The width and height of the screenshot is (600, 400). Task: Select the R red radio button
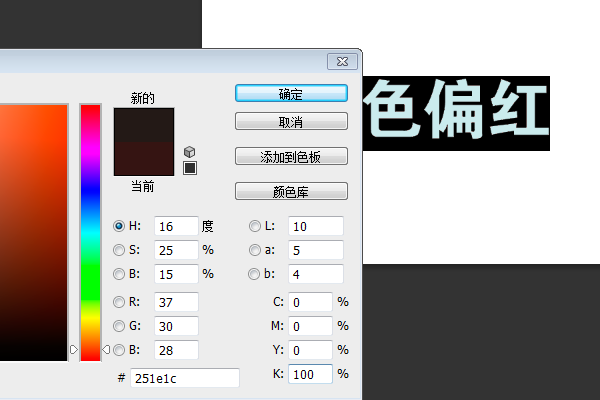119,302
